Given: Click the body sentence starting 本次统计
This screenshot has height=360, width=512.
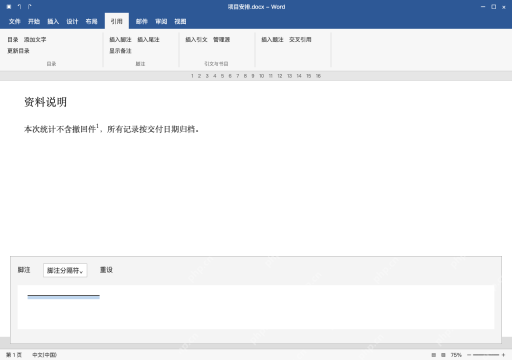Looking at the screenshot, I should pos(111,129).
